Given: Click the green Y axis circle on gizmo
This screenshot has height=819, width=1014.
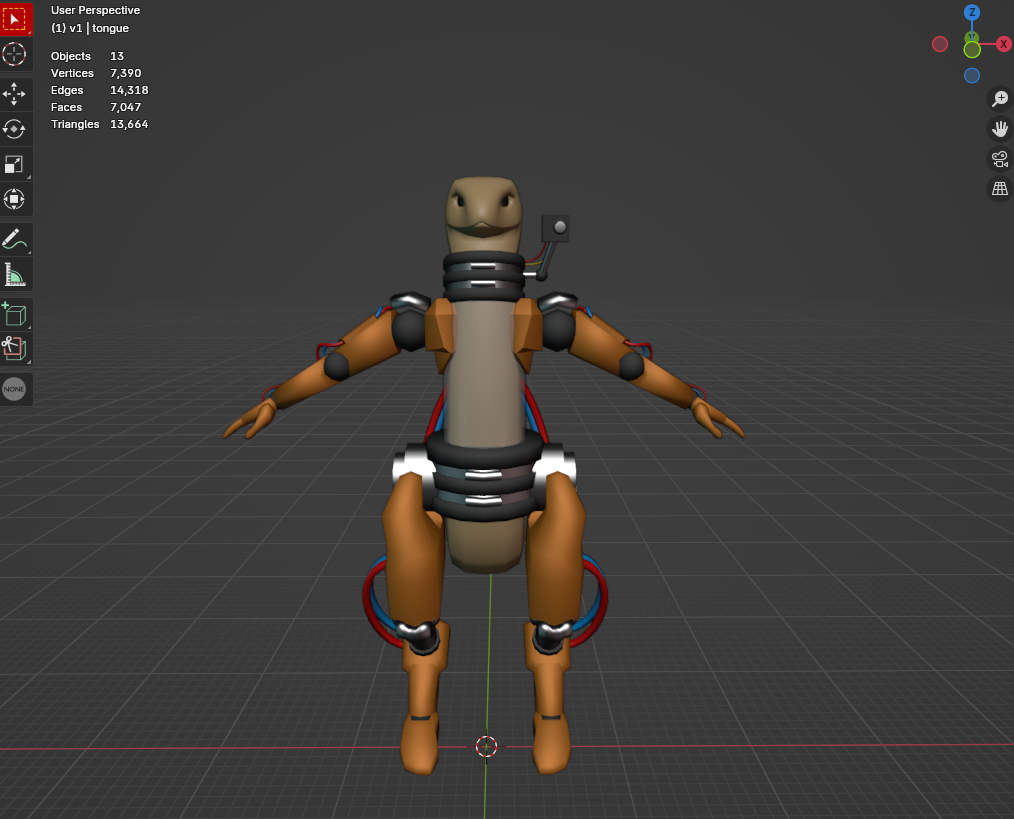Looking at the screenshot, I should [972, 49].
